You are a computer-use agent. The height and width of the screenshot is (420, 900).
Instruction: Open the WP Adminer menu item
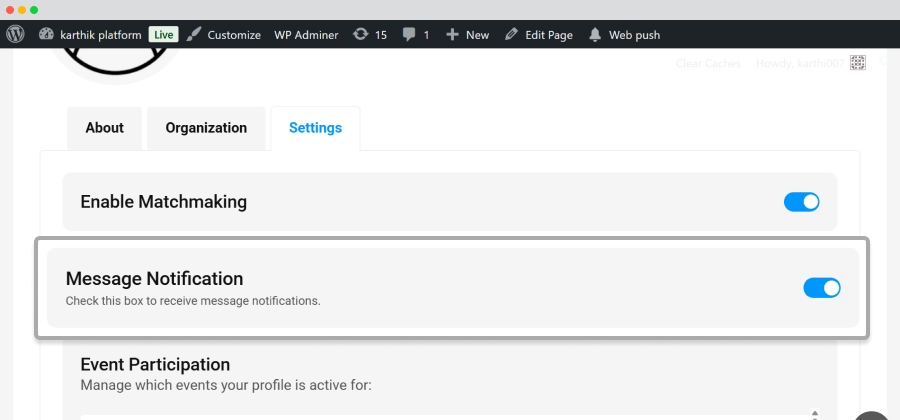(x=306, y=35)
